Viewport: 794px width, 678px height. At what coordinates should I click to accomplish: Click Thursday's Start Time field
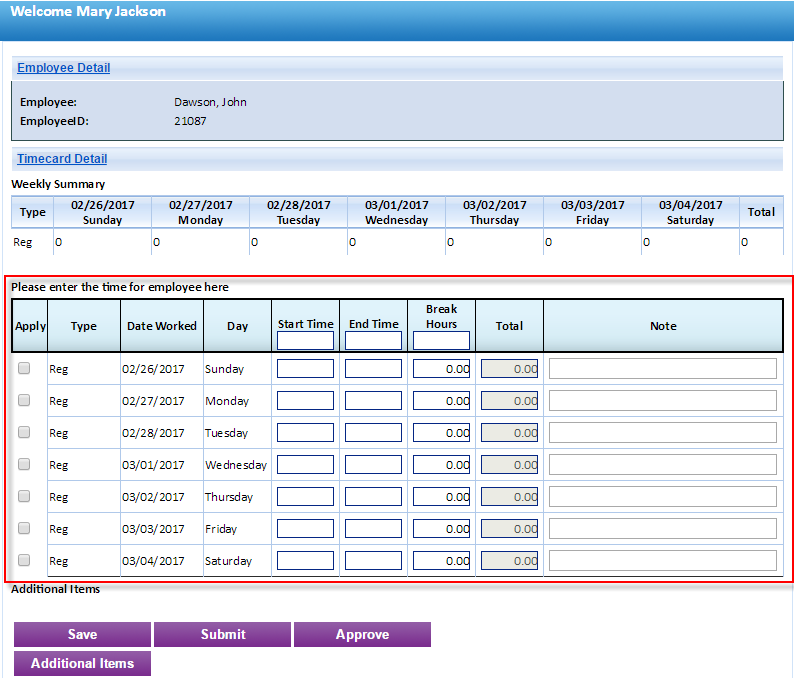tap(305, 497)
